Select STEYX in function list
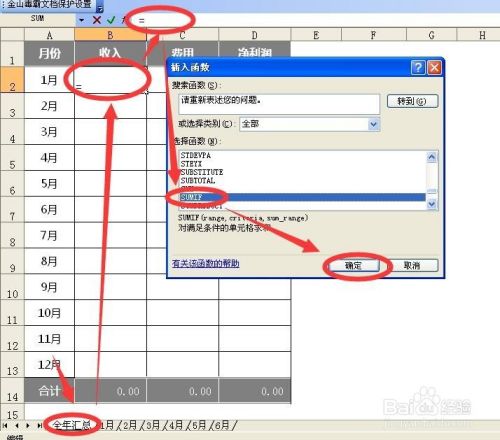Image resolution: width=500 pixels, height=440 pixels. tap(191, 164)
